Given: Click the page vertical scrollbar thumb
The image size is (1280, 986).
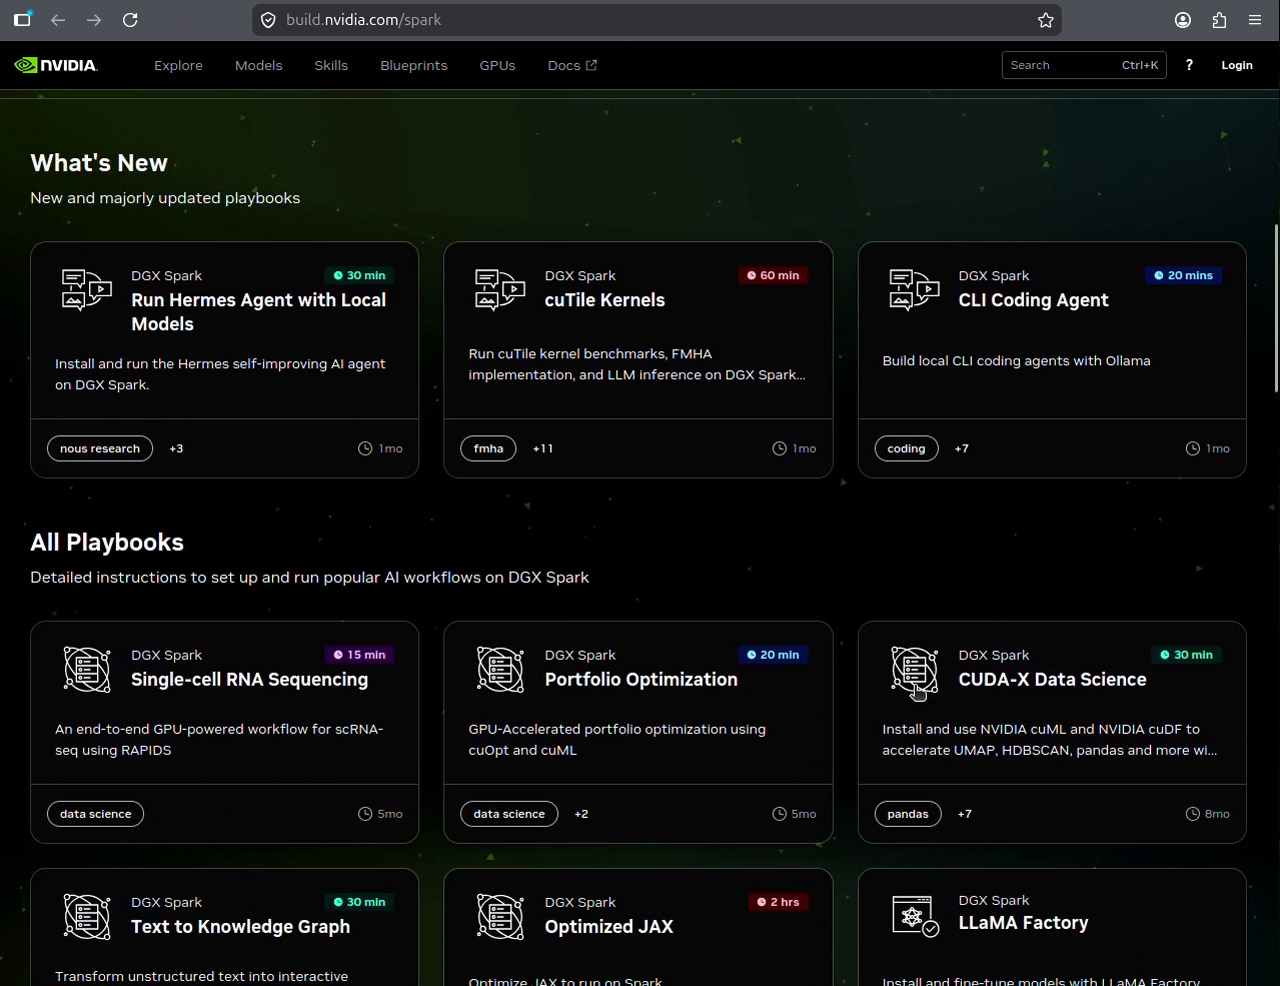Looking at the screenshot, I should click(1276, 308).
